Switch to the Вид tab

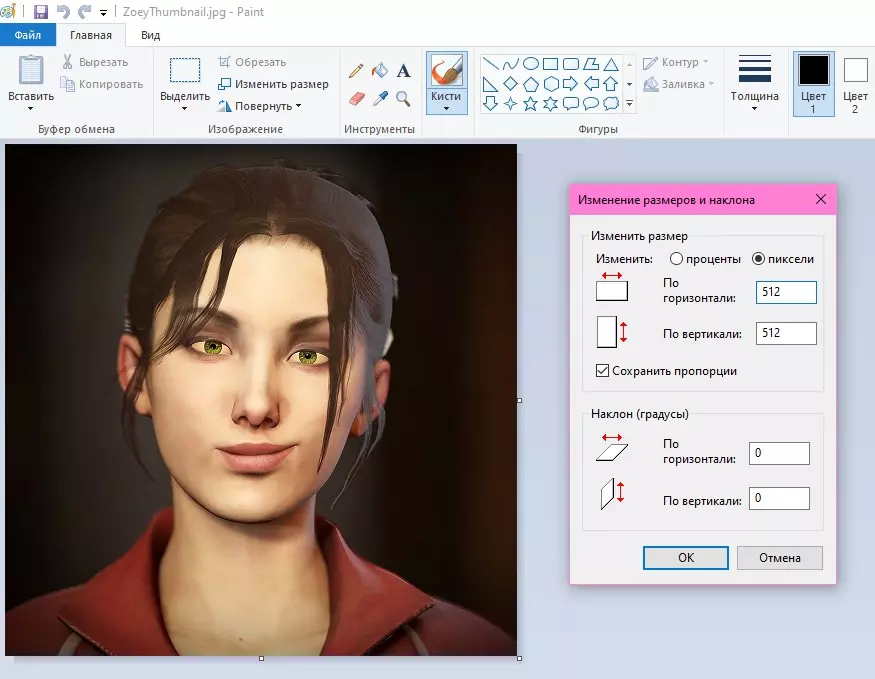click(151, 35)
